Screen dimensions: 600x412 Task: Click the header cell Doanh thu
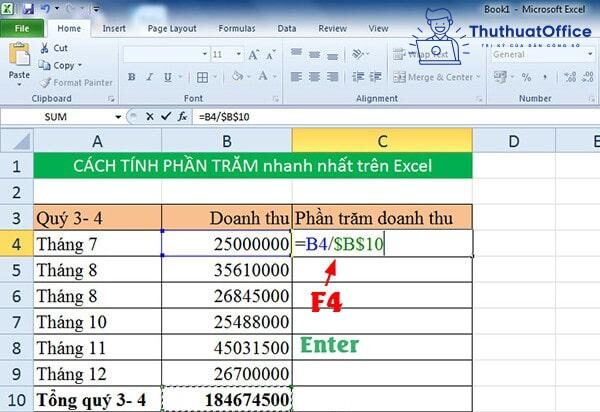coord(227,218)
